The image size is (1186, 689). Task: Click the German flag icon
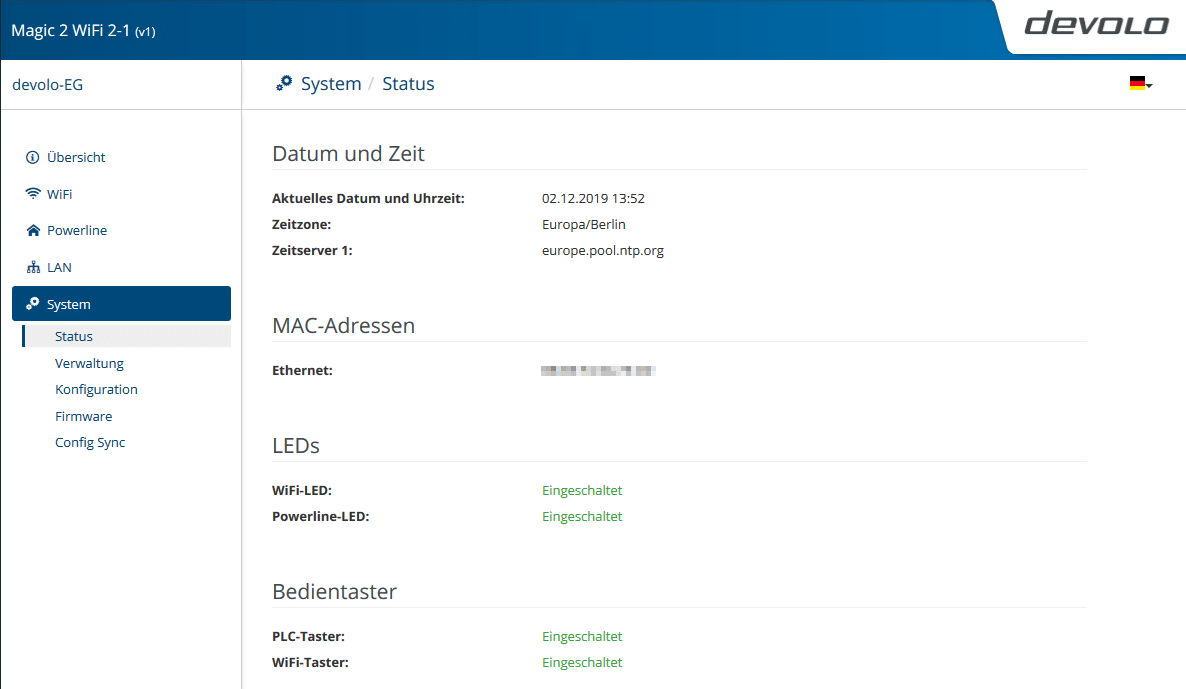pos(1137,84)
